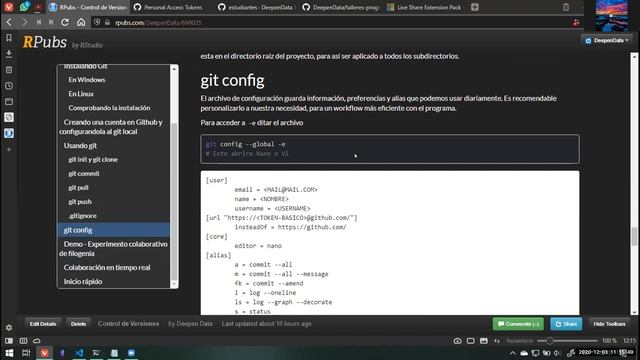This screenshot has height=360, width=640.
Task: Jump to 'git init y git clone'
Action: click(93, 160)
